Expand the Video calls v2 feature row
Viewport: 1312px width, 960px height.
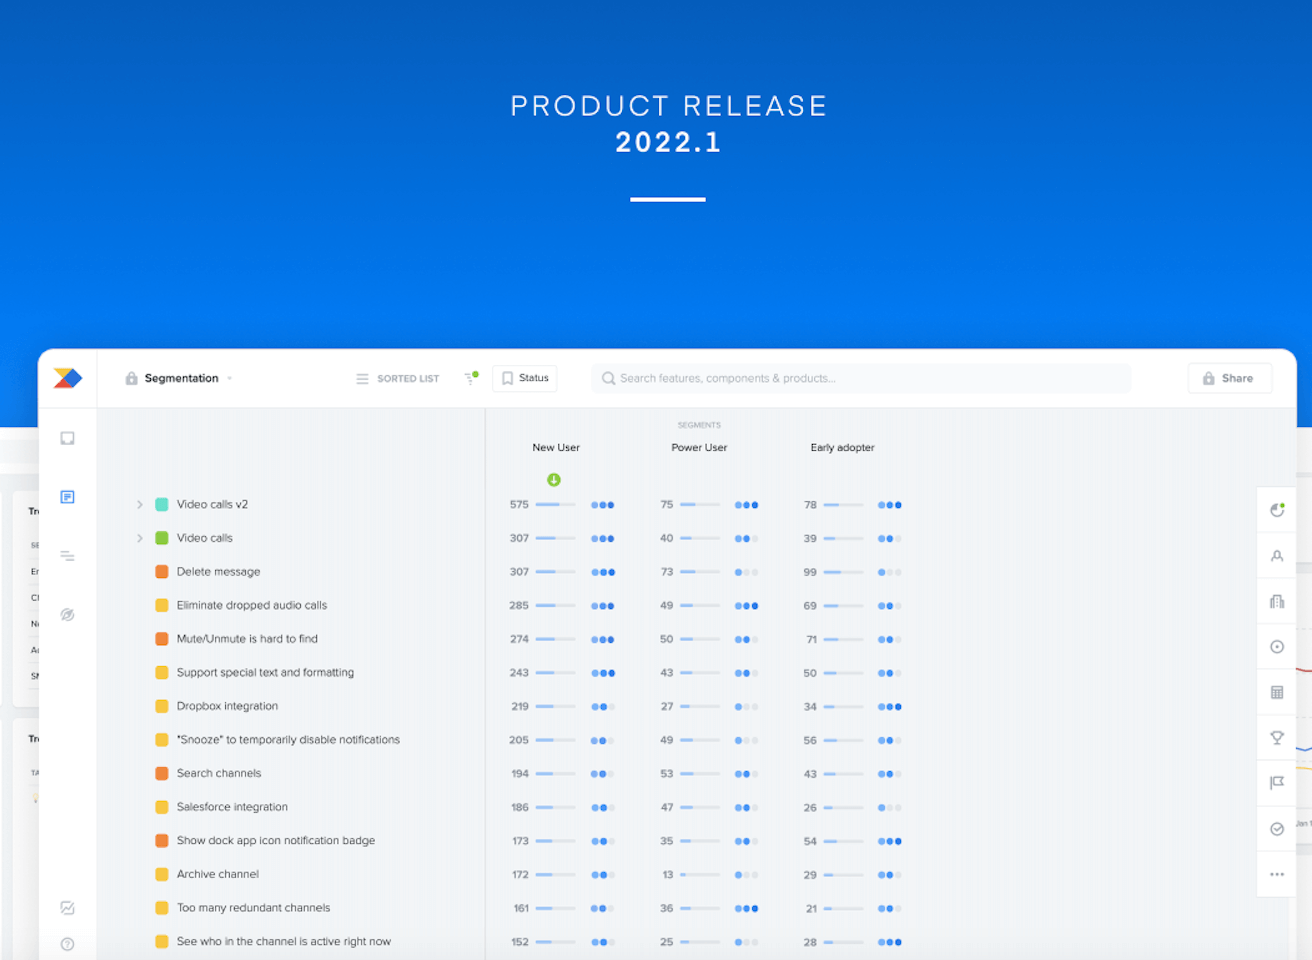click(140, 504)
